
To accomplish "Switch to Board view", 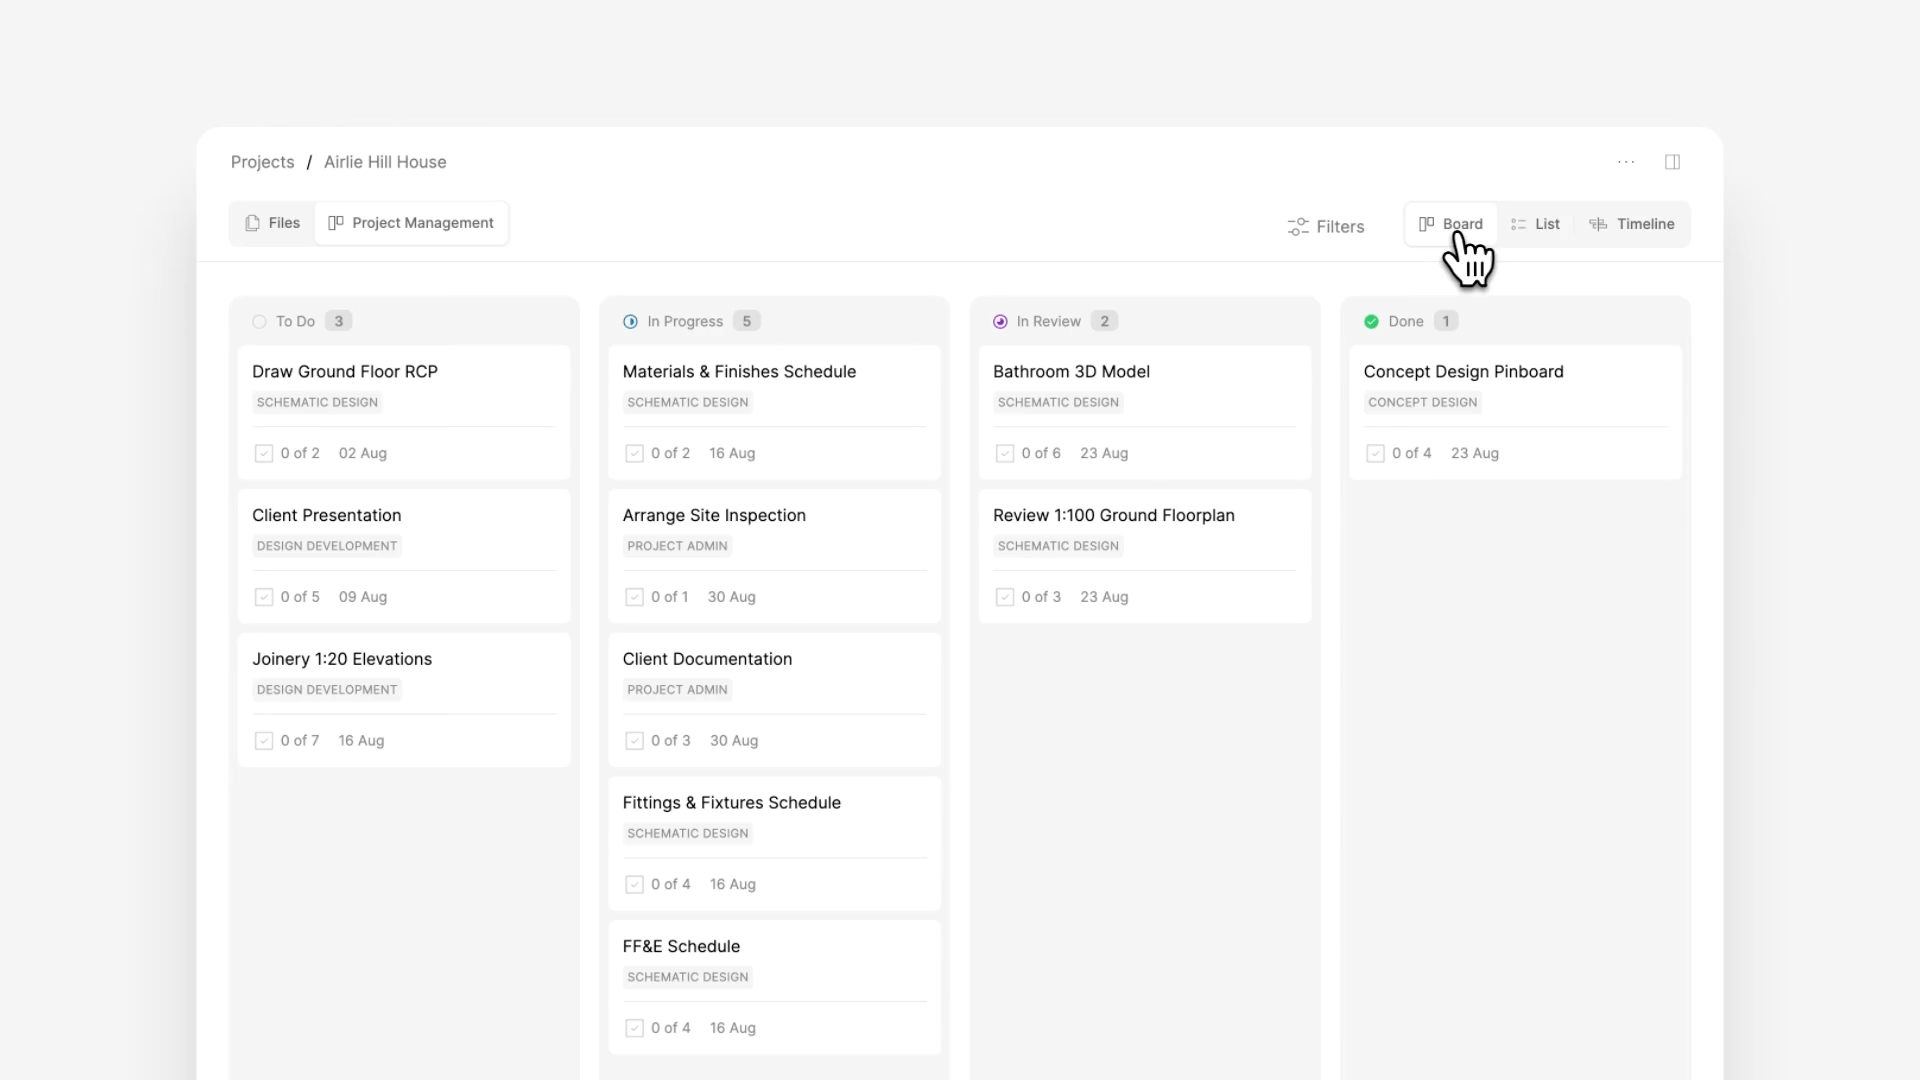I will click(x=1451, y=223).
